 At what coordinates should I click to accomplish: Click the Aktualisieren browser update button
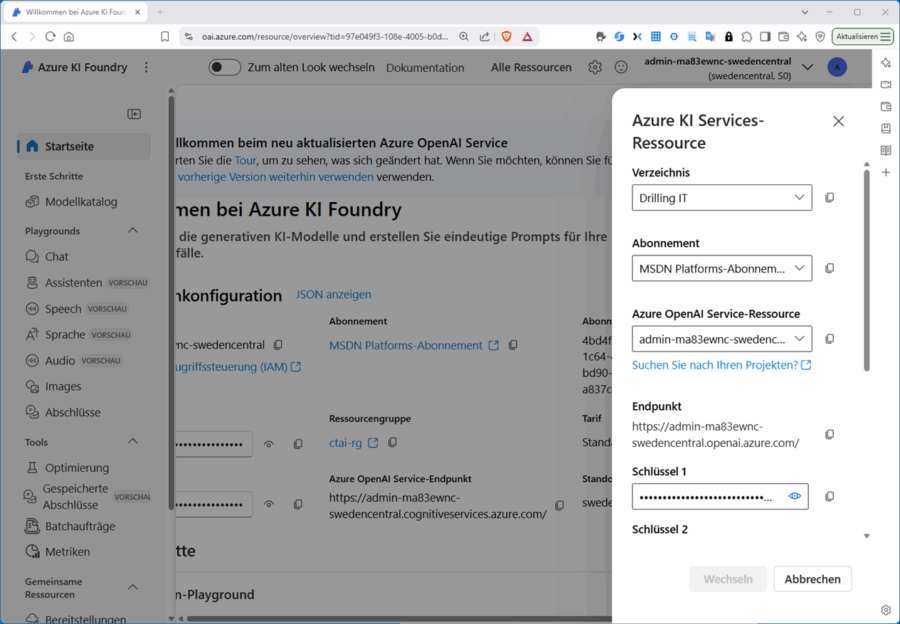[x=863, y=36]
